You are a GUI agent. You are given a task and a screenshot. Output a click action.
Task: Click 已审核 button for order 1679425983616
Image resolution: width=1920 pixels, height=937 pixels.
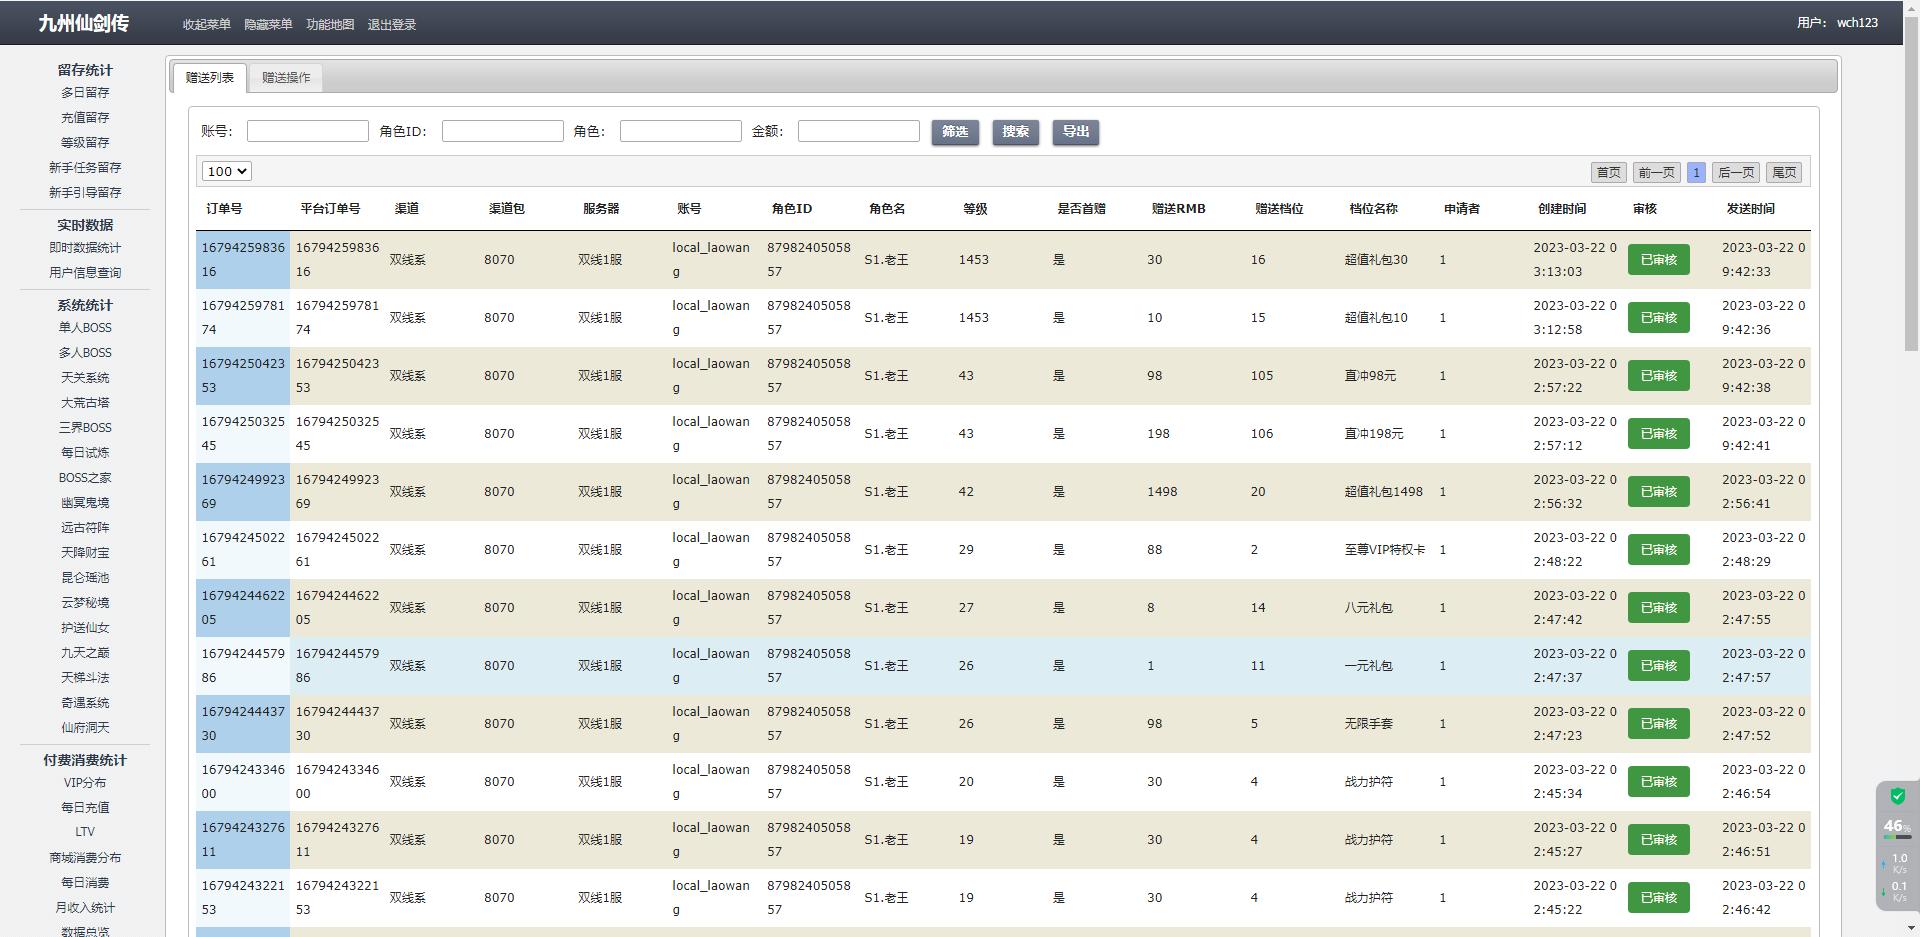click(x=1659, y=260)
